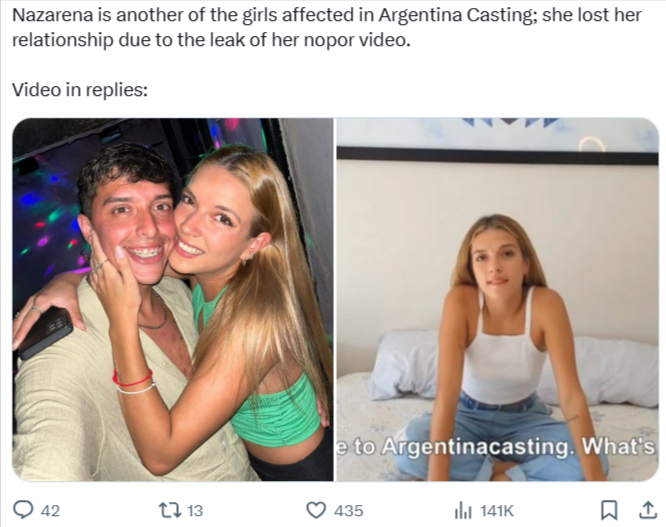Bookmark this post

608,510
